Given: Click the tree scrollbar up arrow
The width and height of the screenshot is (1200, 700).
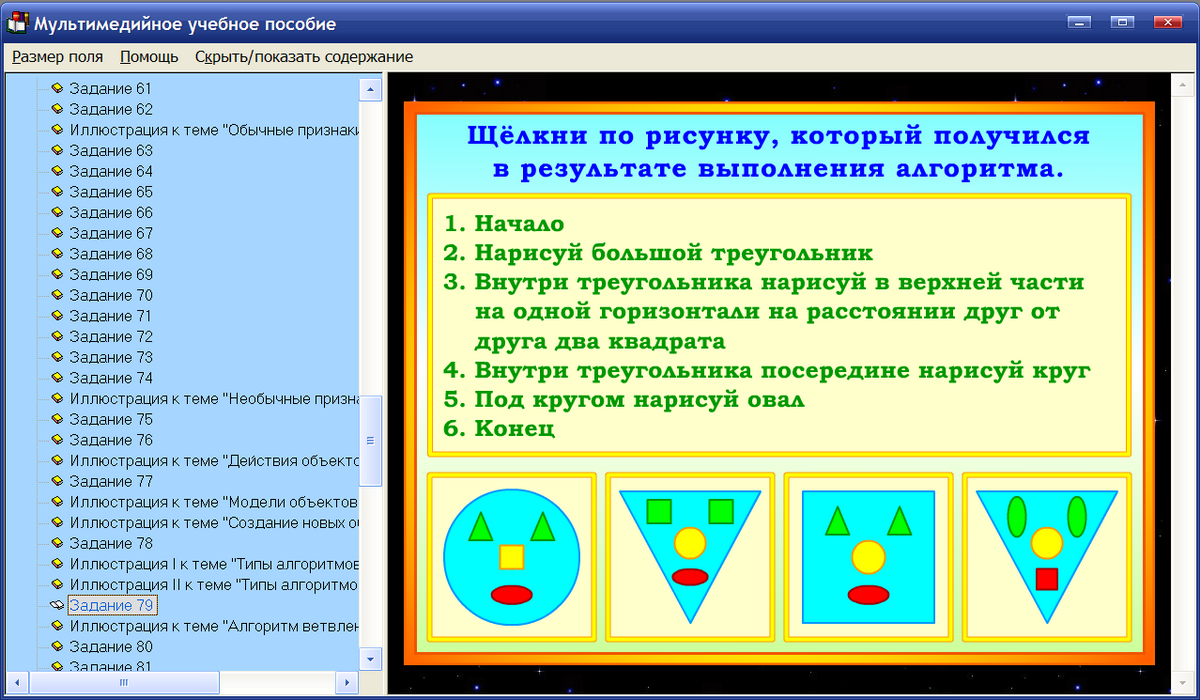Looking at the screenshot, I should tap(370, 90).
